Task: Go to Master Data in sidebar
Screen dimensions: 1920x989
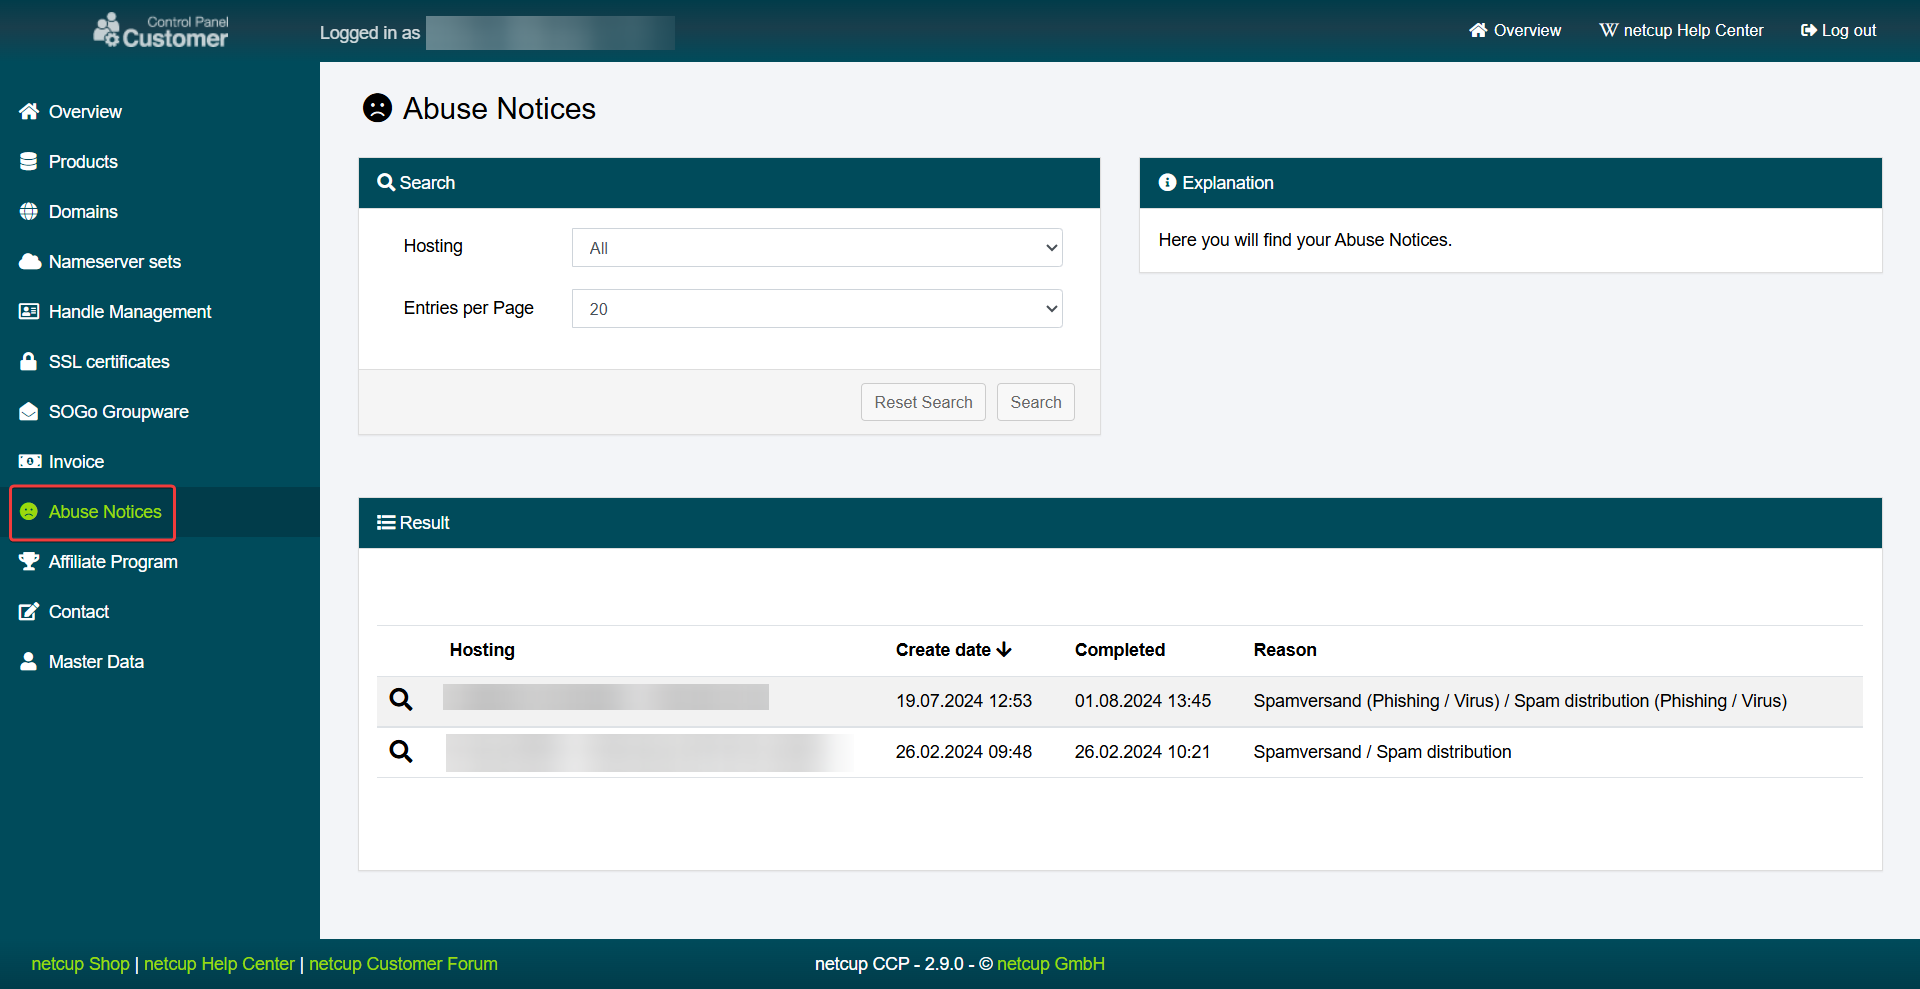Action: pyautogui.click(x=96, y=662)
